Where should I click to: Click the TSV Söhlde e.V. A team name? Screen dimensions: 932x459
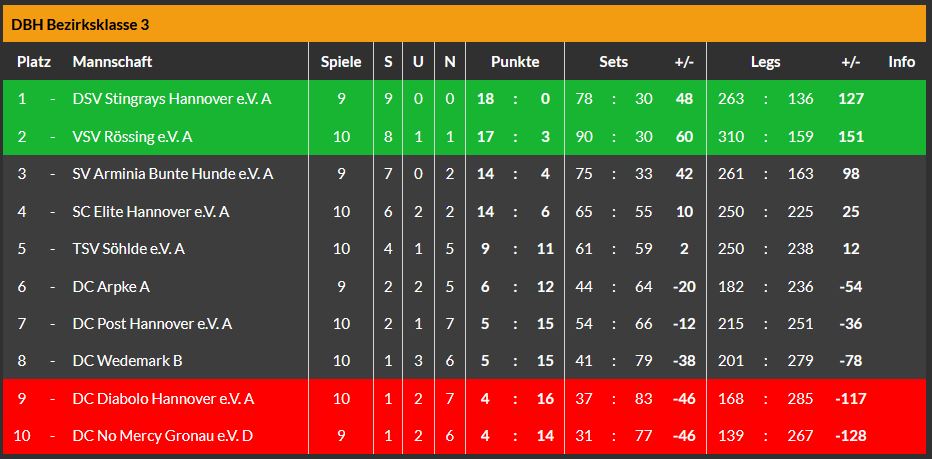pos(129,249)
